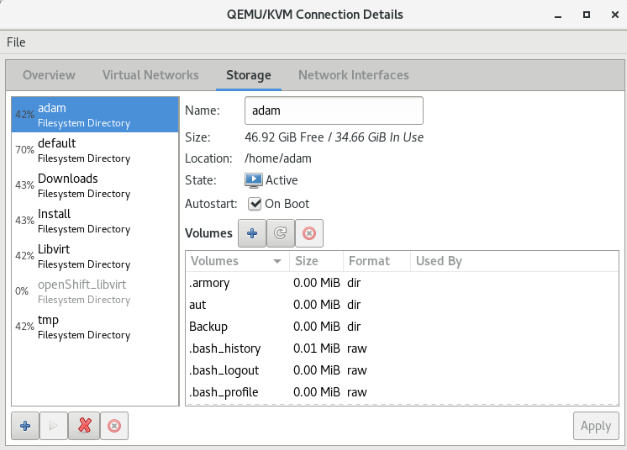
Task: Maximize the Connection Details window
Action: (586, 15)
